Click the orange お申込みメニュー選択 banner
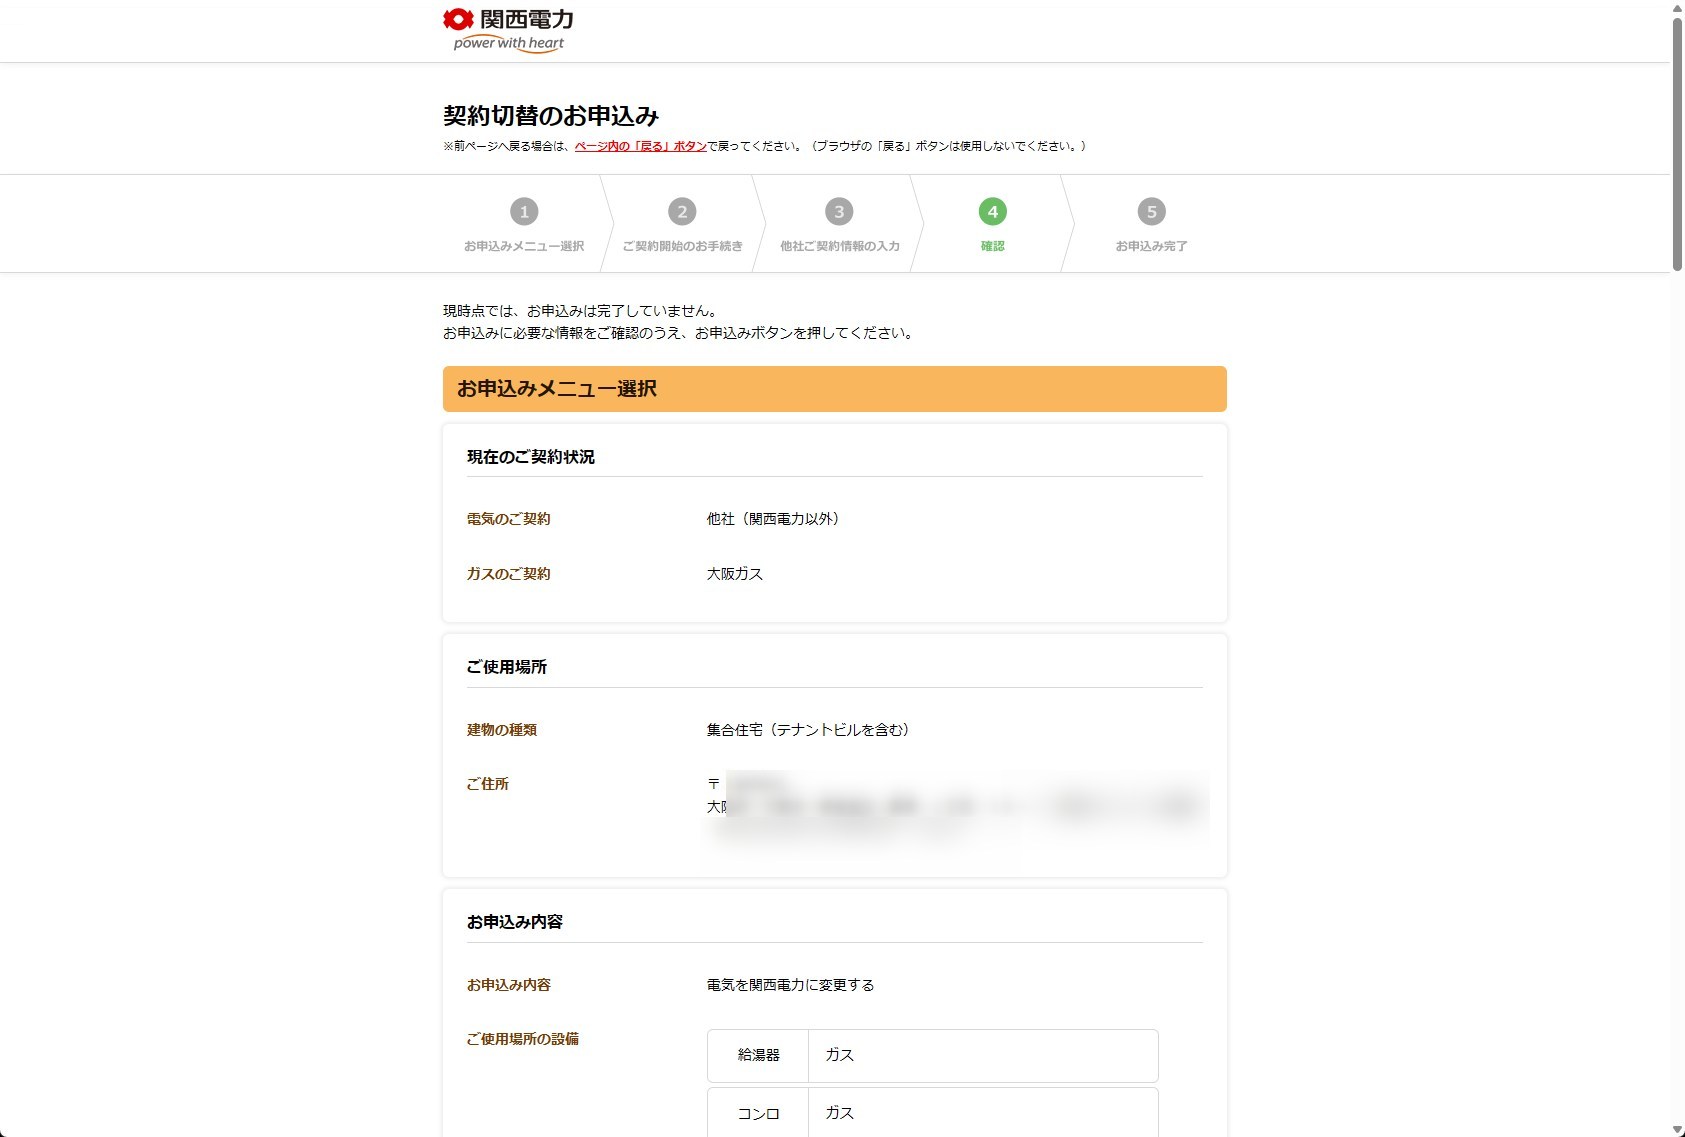 tap(834, 389)
